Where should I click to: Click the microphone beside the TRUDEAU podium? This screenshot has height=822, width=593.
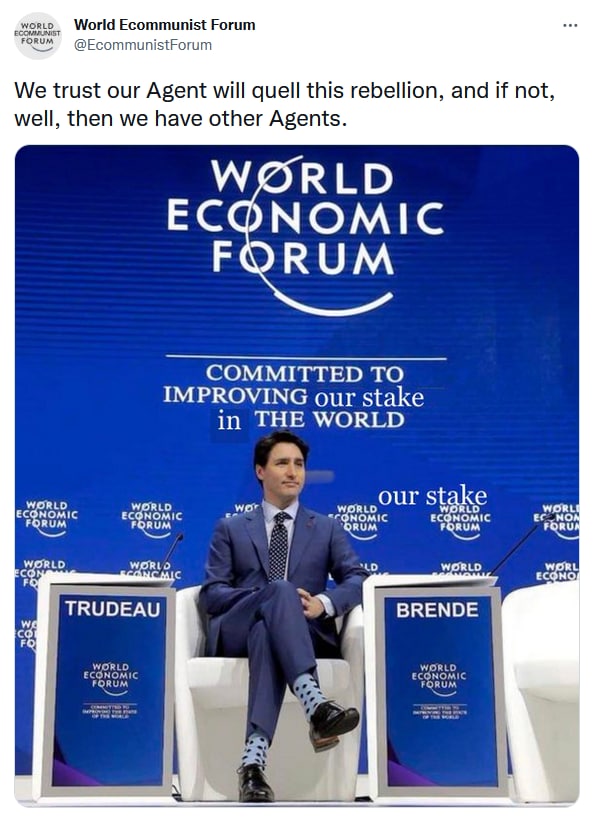coord(171,554)
